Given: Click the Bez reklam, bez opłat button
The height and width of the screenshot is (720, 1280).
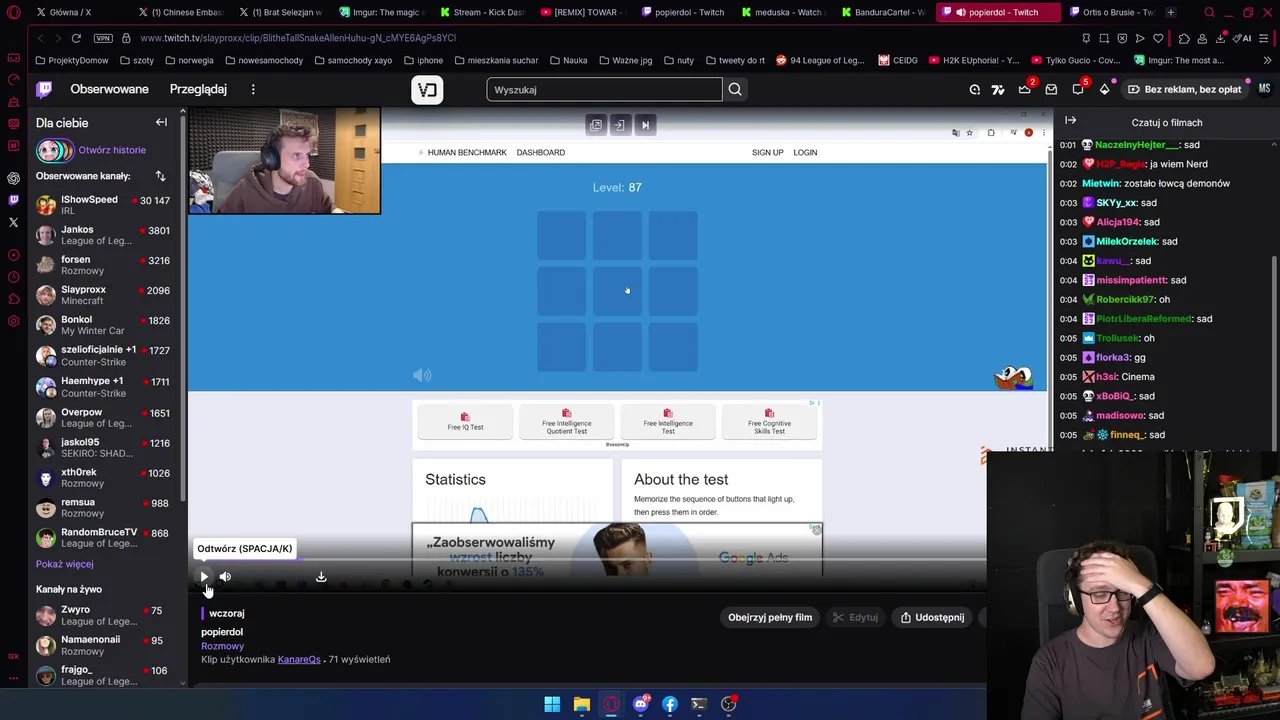Looking at the screenshot, I should pos(1184,89).
